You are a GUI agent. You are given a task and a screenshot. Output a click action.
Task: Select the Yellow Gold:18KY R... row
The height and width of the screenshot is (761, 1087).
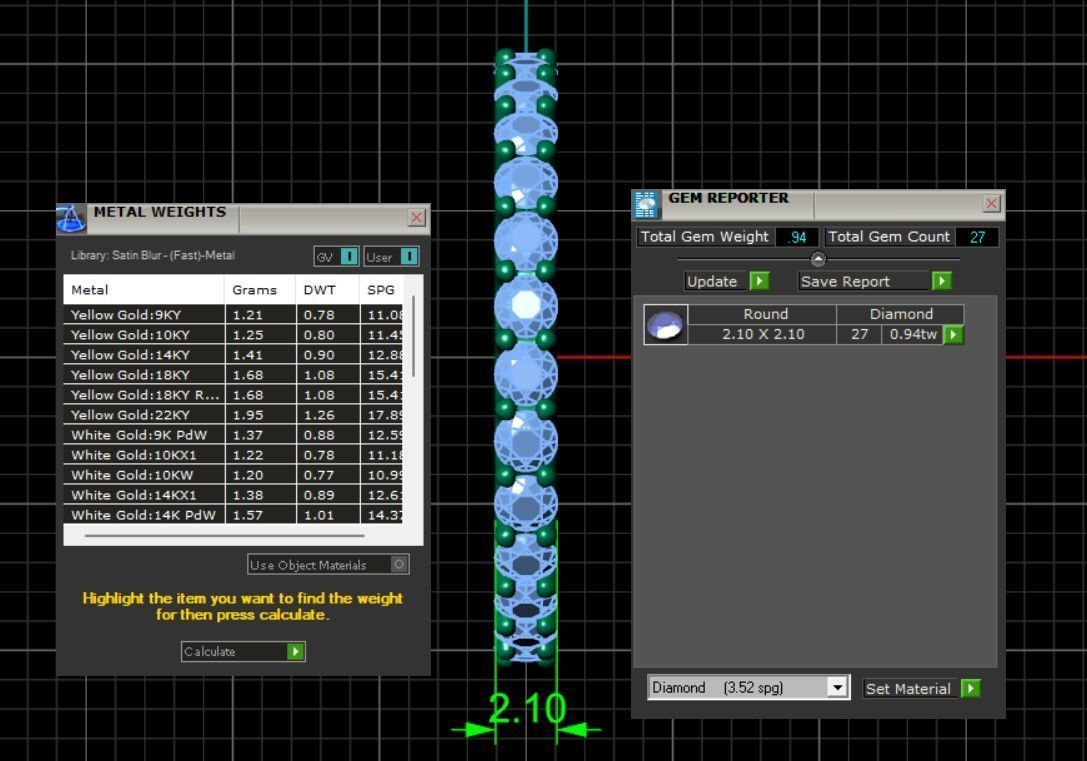234,395
